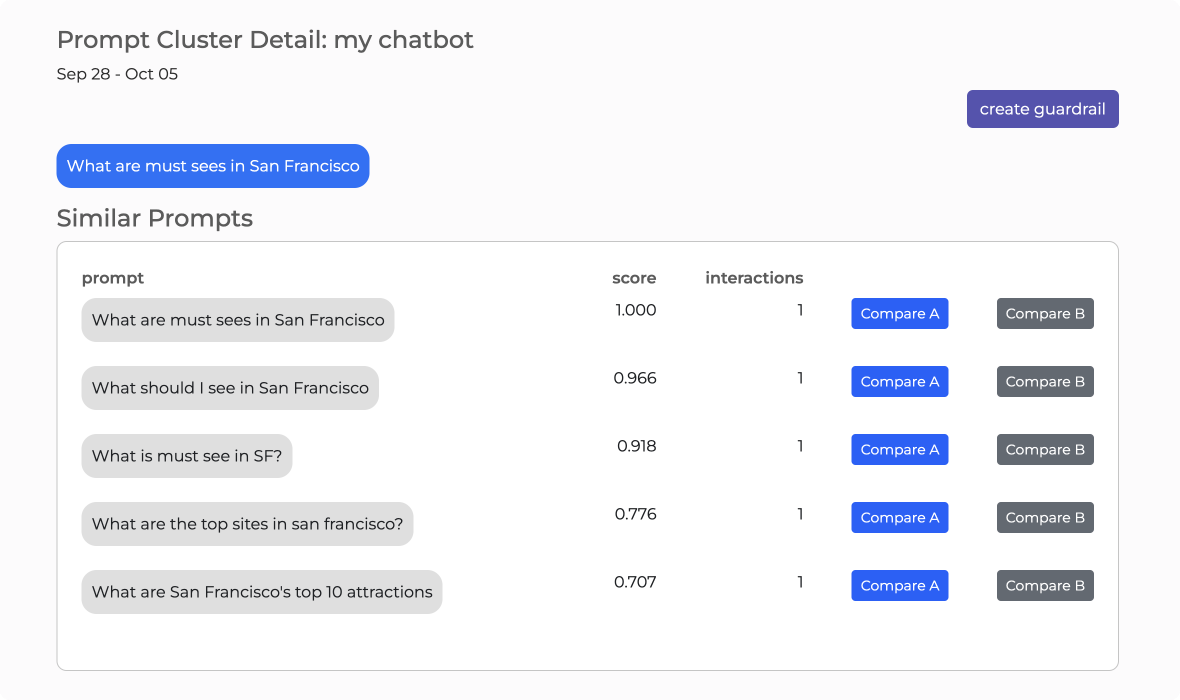1180x700 pixels.
Task: Hit Compare B on the top sites prompt row
Action: 1045,518
